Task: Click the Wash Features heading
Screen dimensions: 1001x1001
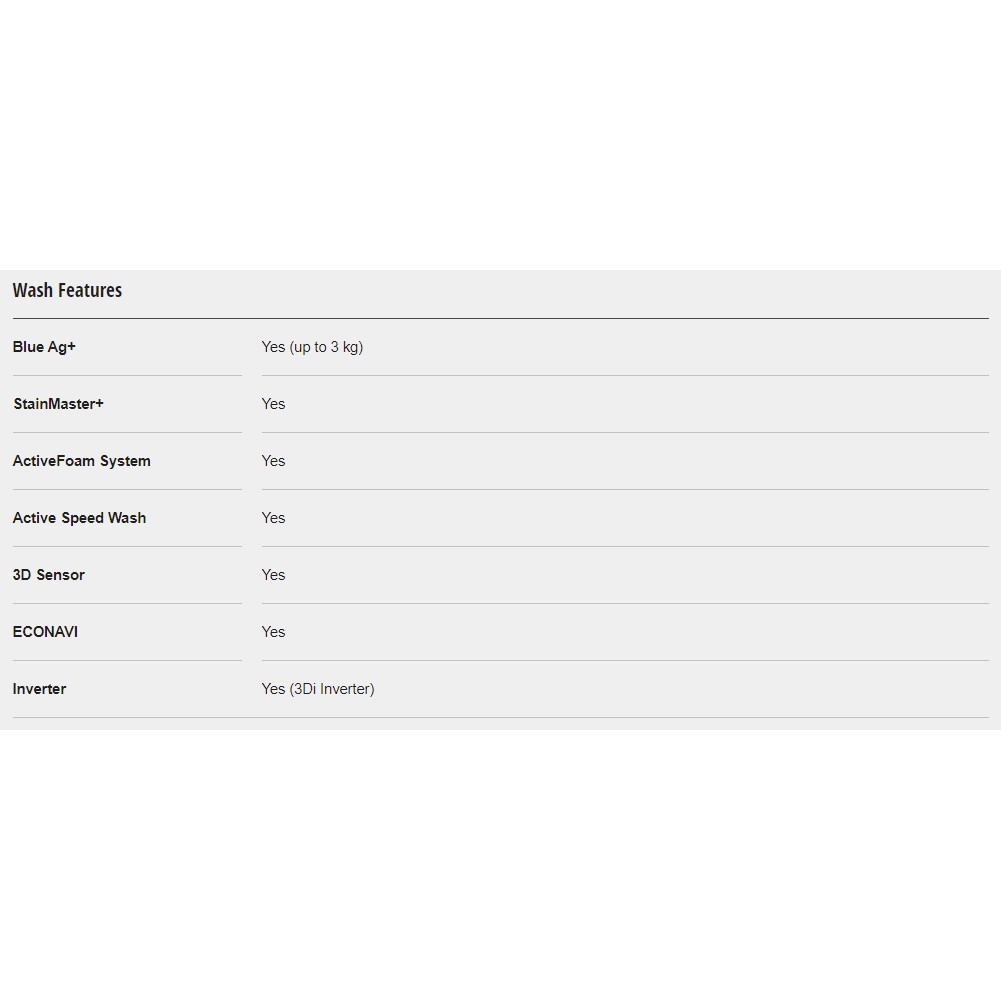Action: pyautogui.click(x=67, y=290)
